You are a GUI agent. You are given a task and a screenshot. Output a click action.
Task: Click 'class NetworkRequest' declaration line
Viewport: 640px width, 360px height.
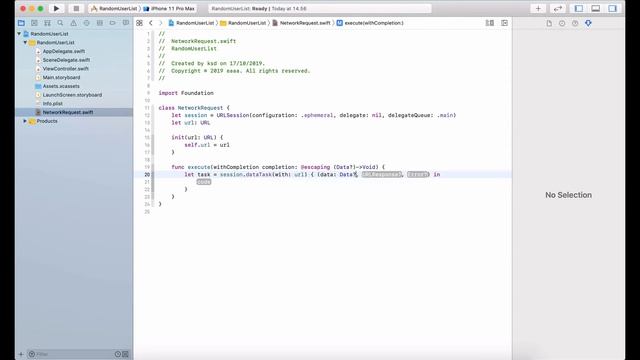click(x=194, y=108)
